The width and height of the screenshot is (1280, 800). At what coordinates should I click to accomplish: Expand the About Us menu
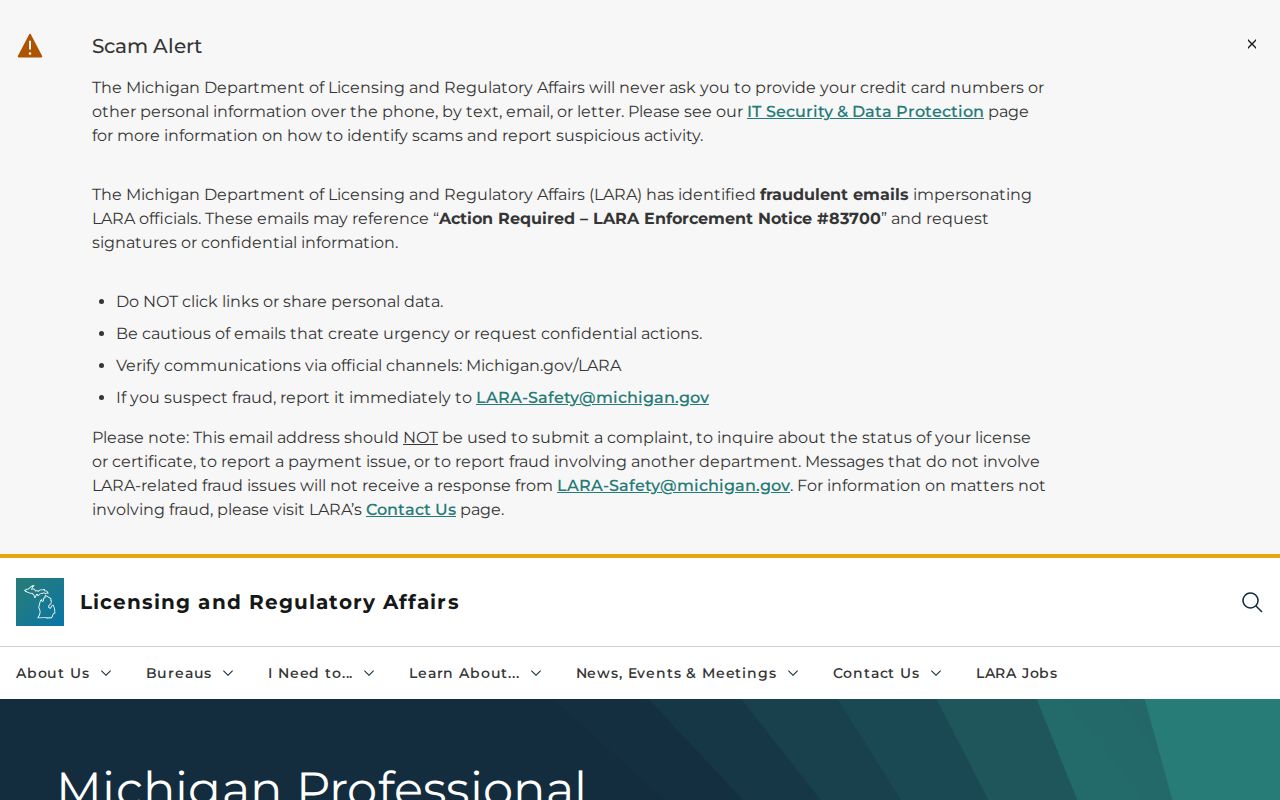click(64, 673)
